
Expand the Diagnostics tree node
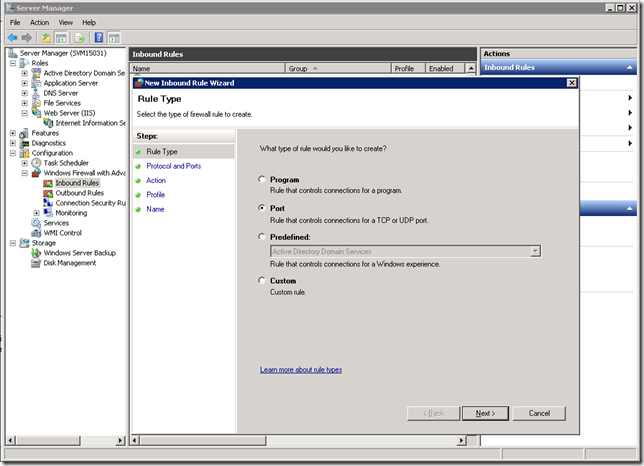tap(13, 143)
